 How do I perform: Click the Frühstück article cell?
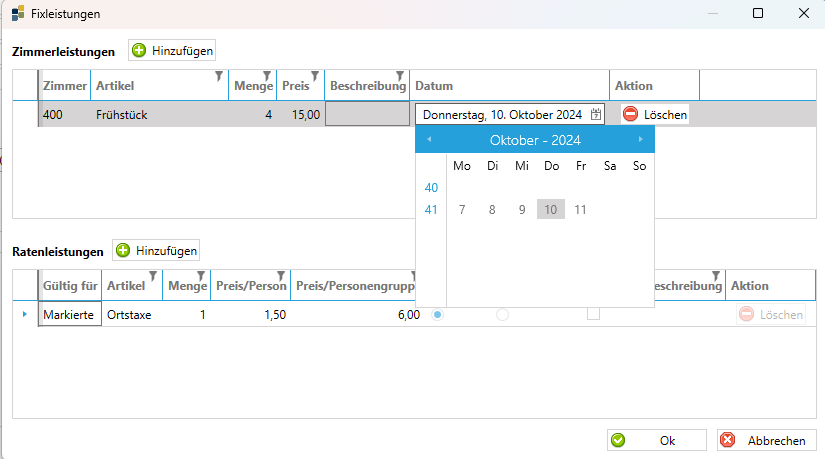(160, 114)
